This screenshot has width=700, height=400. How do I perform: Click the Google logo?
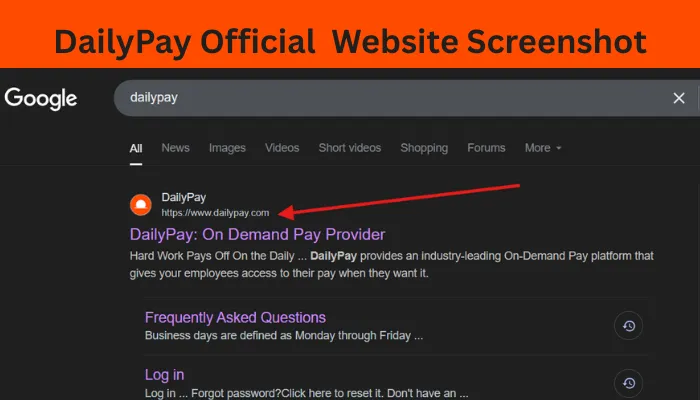pyautogui.click(x=41, y=99)
